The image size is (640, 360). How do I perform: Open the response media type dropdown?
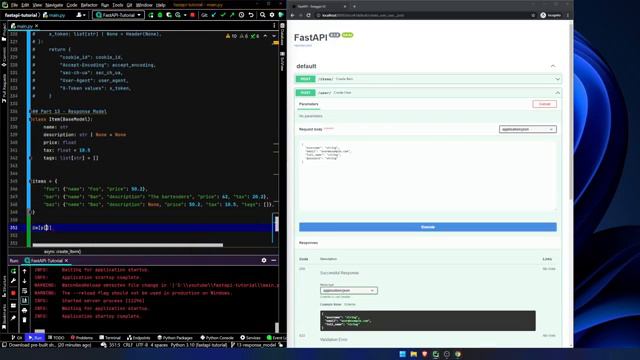pos(349,291)
